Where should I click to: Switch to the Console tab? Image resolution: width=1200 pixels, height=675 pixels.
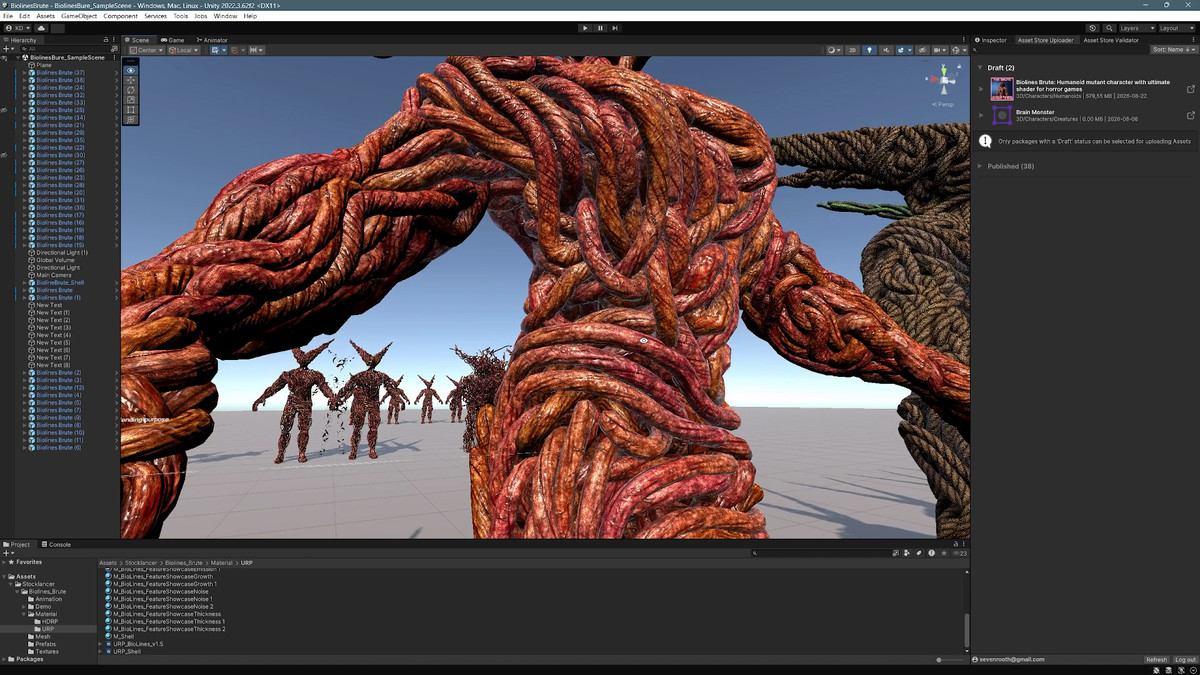(x=56, y=544)
